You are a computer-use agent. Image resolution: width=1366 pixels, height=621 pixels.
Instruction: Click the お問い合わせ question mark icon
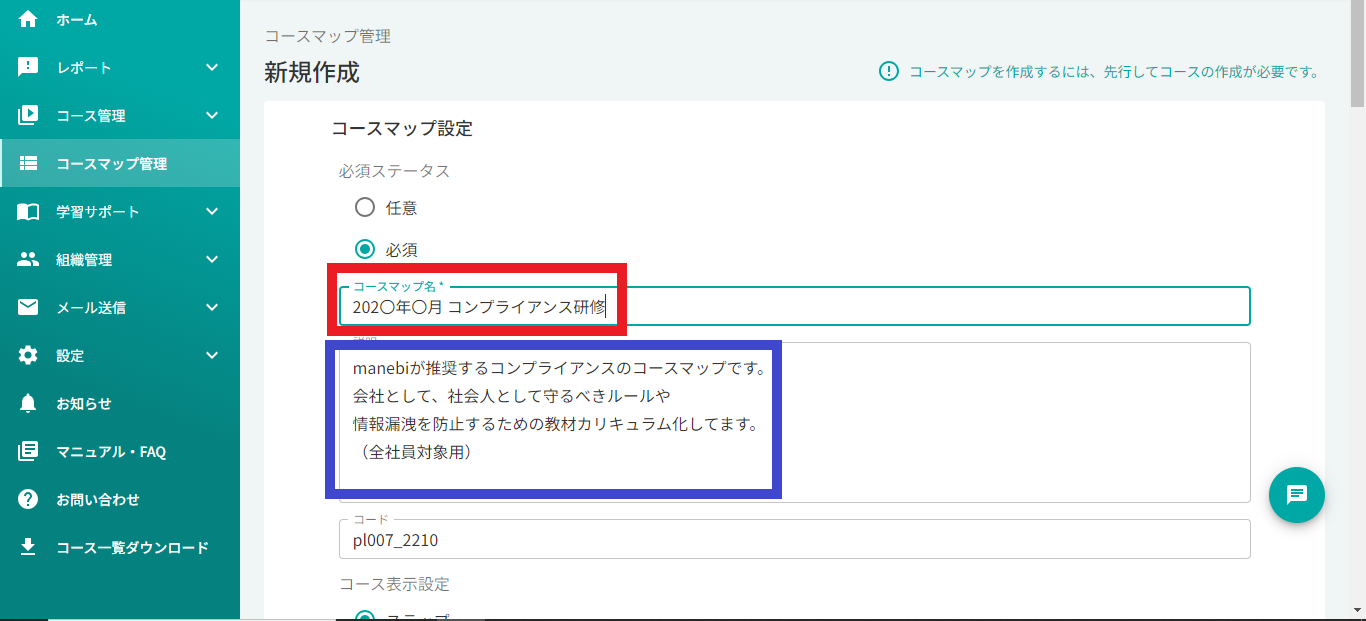click(x=28, y=499)
